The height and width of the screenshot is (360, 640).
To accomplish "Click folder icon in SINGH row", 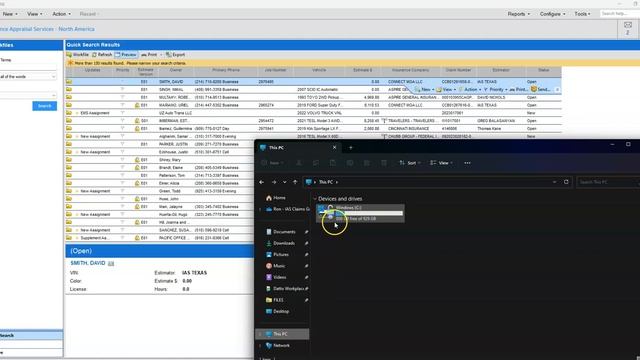I will 69,89.
